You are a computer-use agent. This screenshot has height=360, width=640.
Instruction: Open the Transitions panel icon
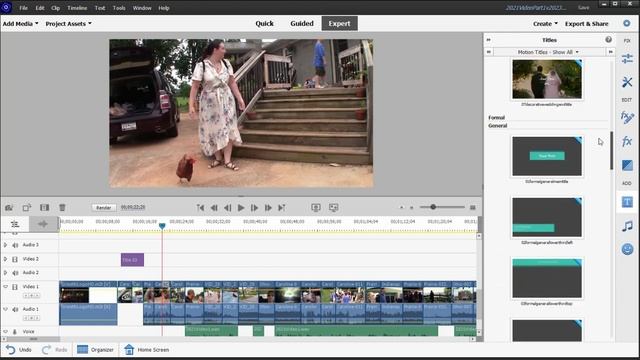click(x=627, y=165)
